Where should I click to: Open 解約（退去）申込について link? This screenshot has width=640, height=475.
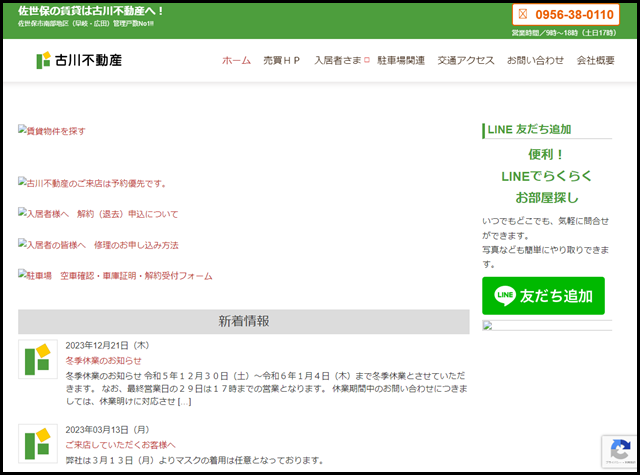pos(98,214)
